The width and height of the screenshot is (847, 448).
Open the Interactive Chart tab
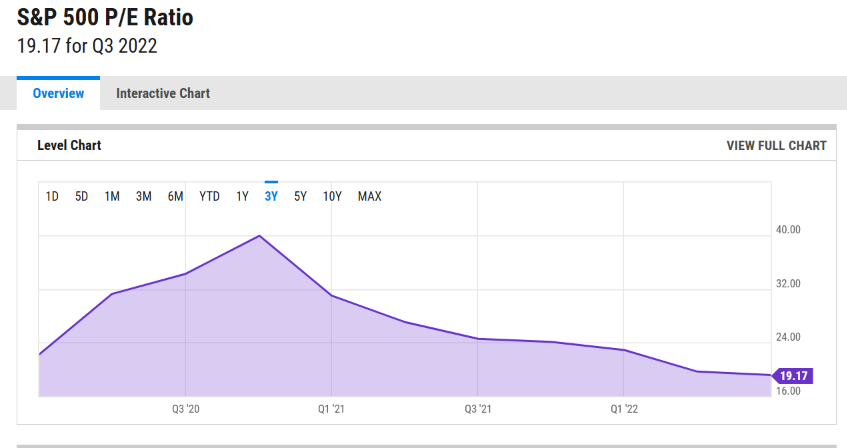[163, 93]
